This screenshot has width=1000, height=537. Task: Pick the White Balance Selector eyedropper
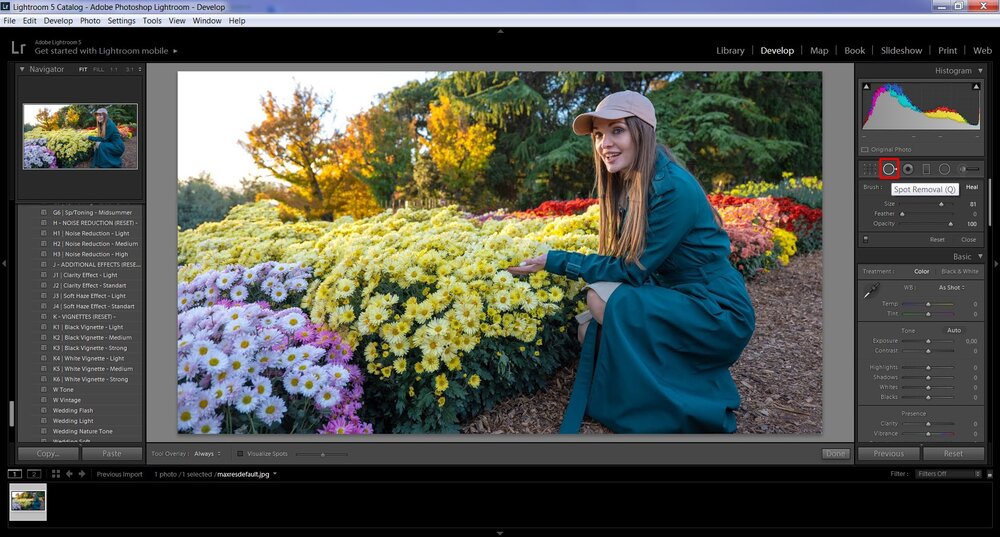(870, 291)
